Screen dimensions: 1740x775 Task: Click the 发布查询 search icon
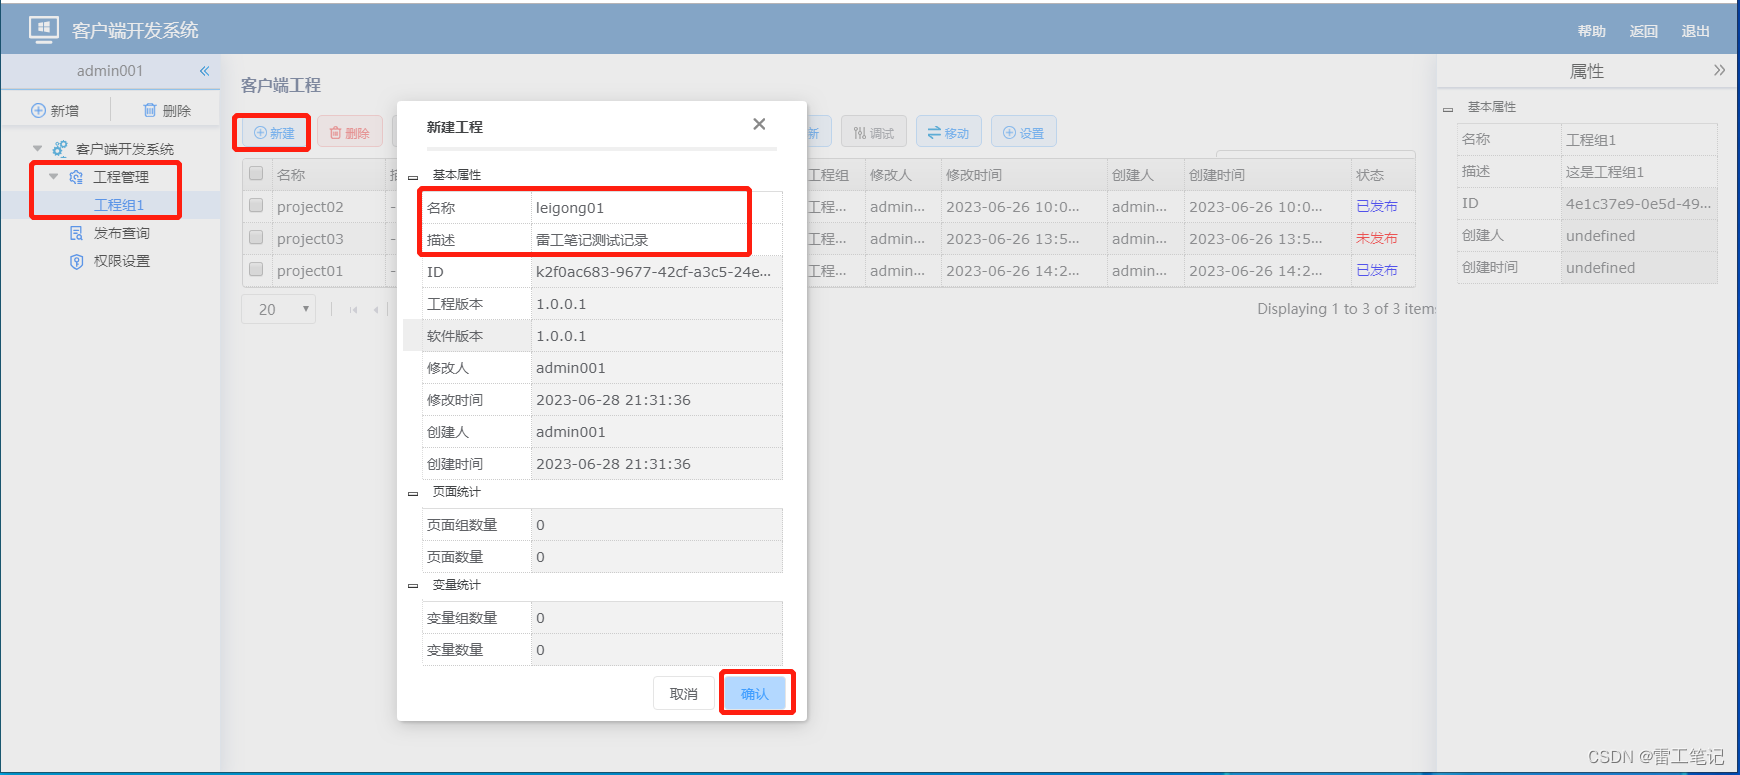pyautogui.click(x=76, y=233)
